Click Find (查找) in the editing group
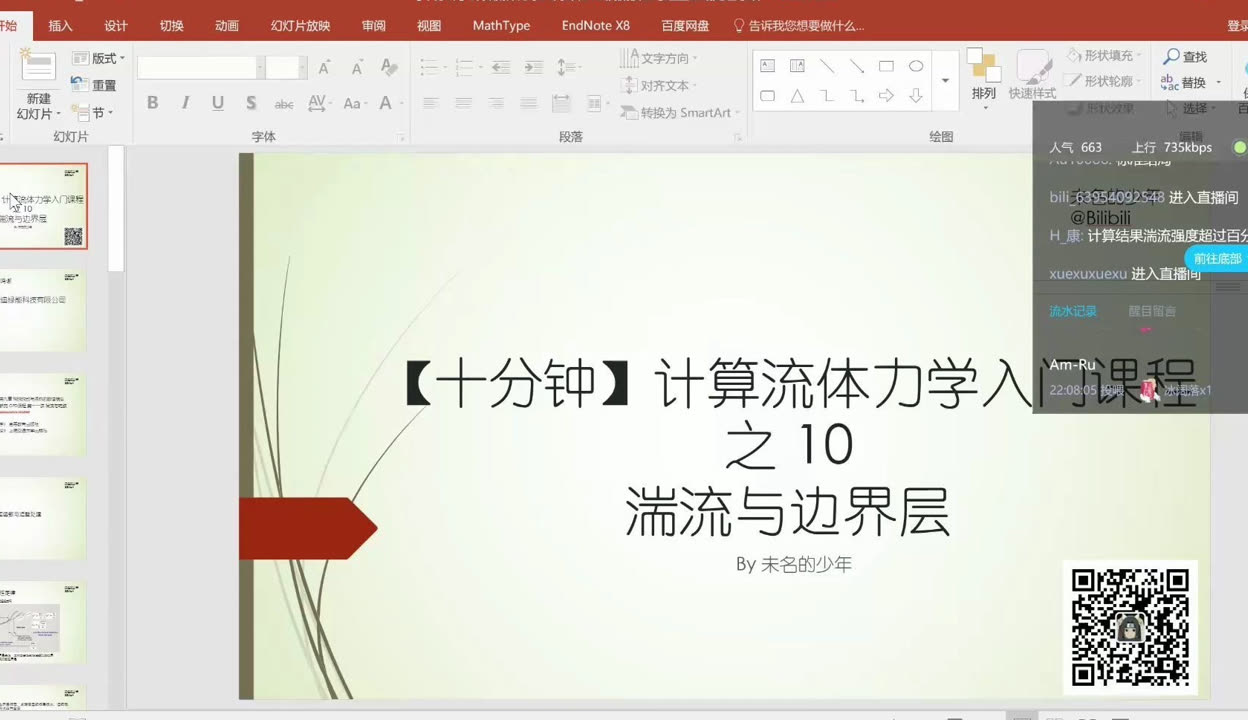This screenshot has width=1248, height=720. [x=1185, y=57]
